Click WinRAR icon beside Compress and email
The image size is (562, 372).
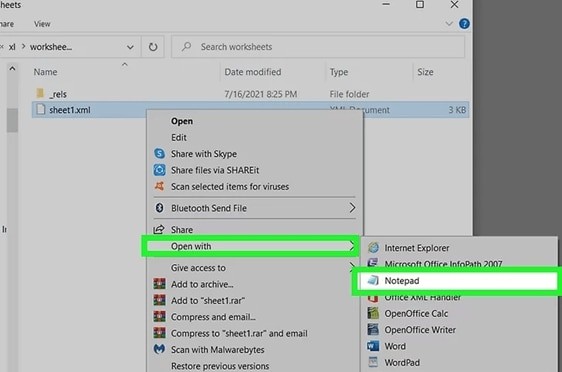coord(159,317)
